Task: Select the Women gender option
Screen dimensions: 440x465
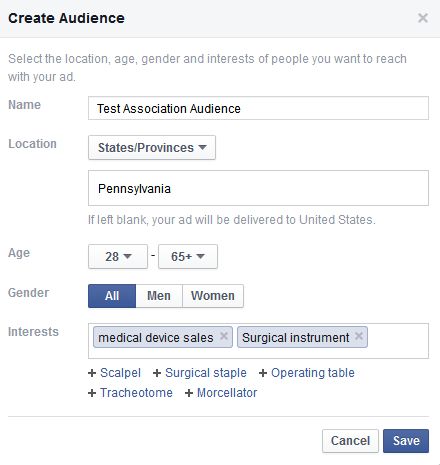Action: [213, 296]
